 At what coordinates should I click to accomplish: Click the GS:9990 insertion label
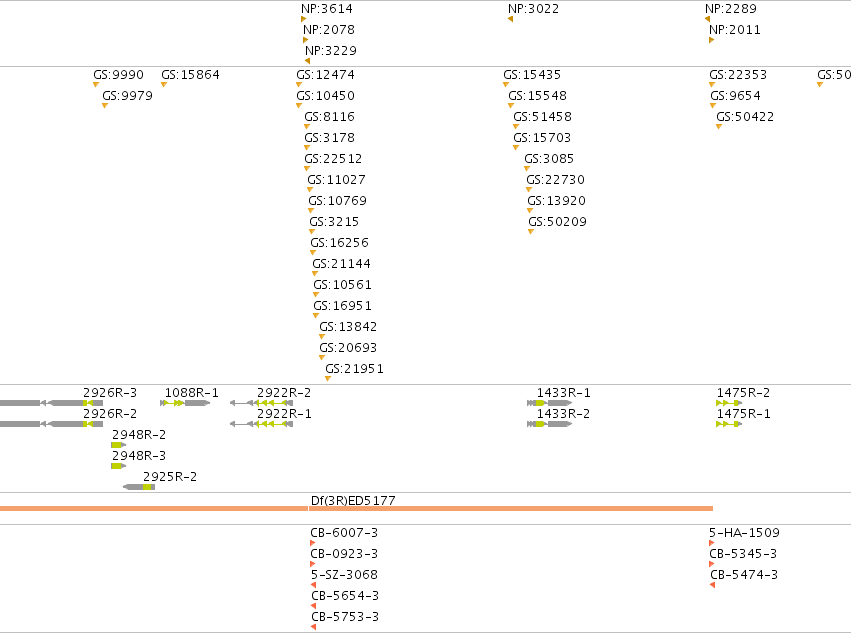[118, 74]
